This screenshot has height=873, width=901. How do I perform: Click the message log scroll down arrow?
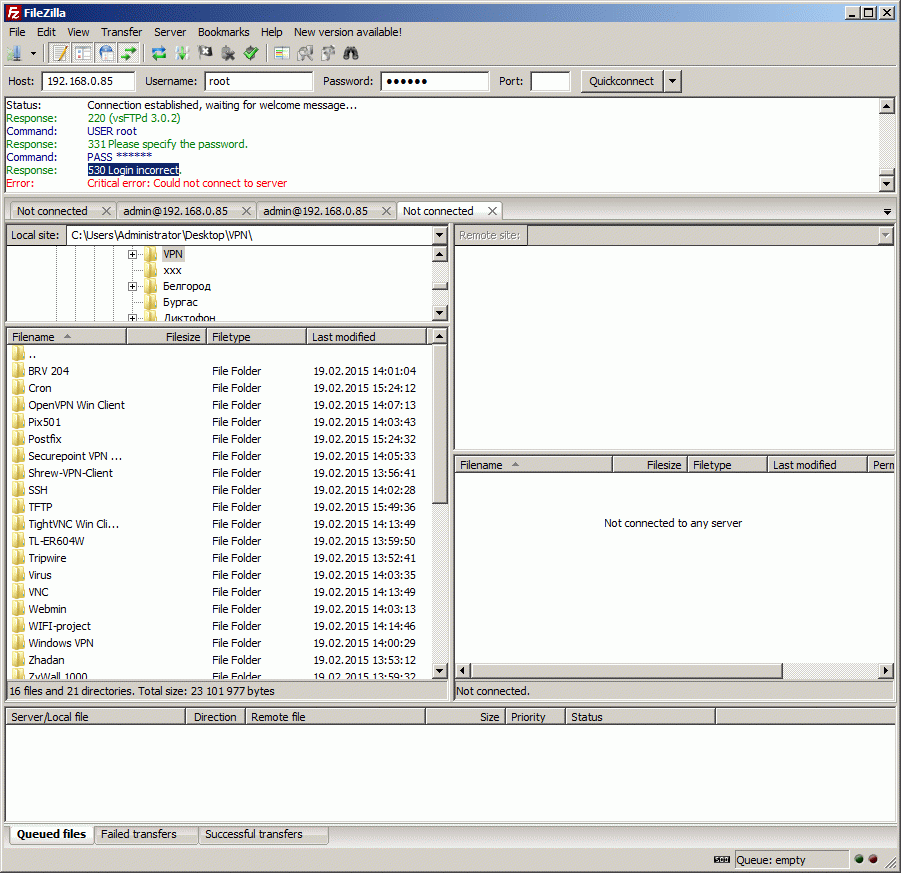coord(887,184)
